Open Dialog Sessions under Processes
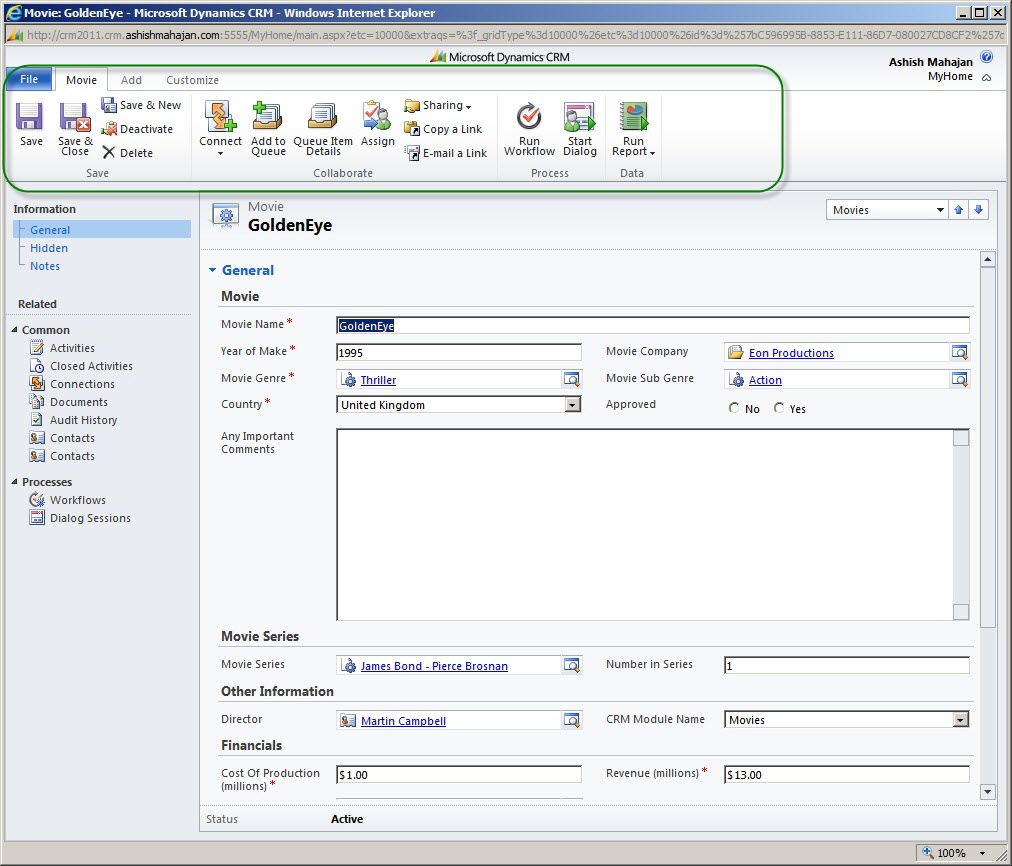 click(80, 518)
